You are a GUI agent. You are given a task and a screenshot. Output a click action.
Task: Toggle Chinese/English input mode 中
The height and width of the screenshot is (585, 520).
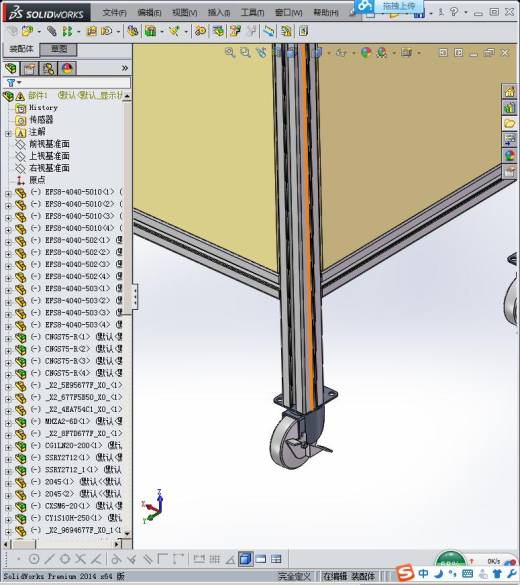423,573
